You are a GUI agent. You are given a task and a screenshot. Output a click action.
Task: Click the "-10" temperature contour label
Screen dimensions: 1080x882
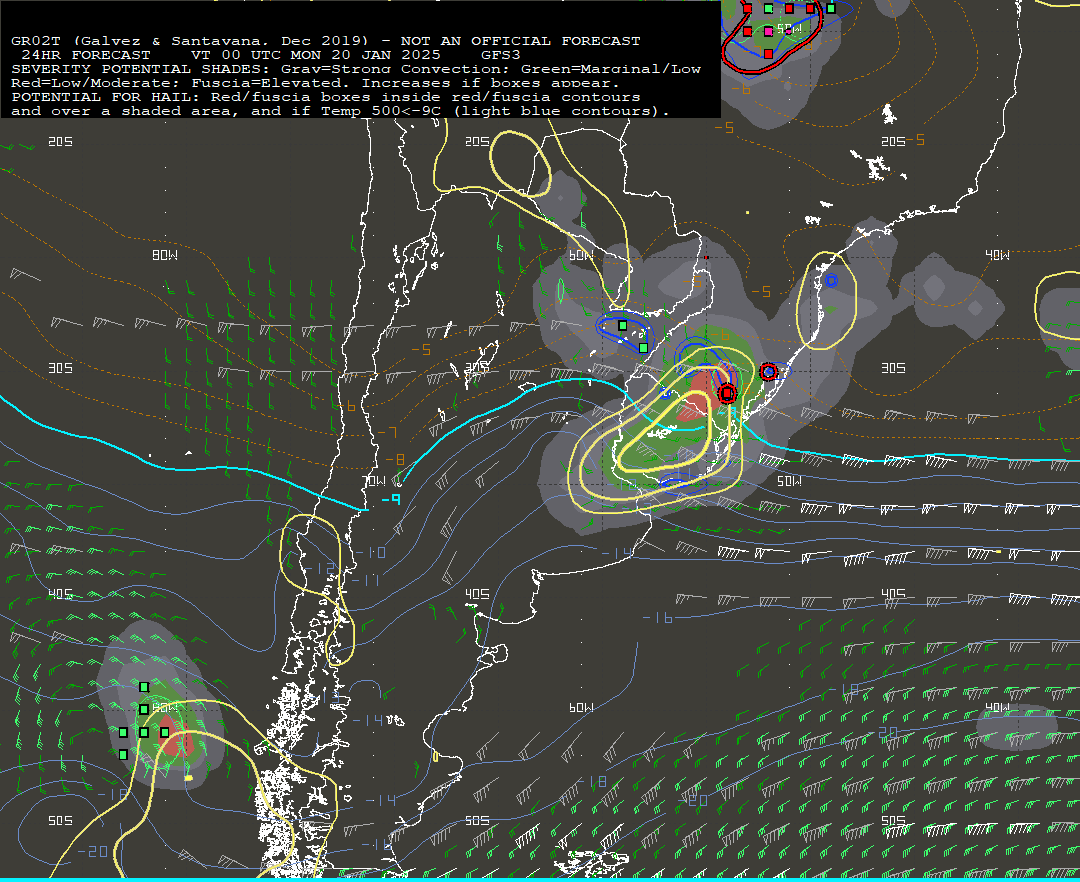coord(371,552)
